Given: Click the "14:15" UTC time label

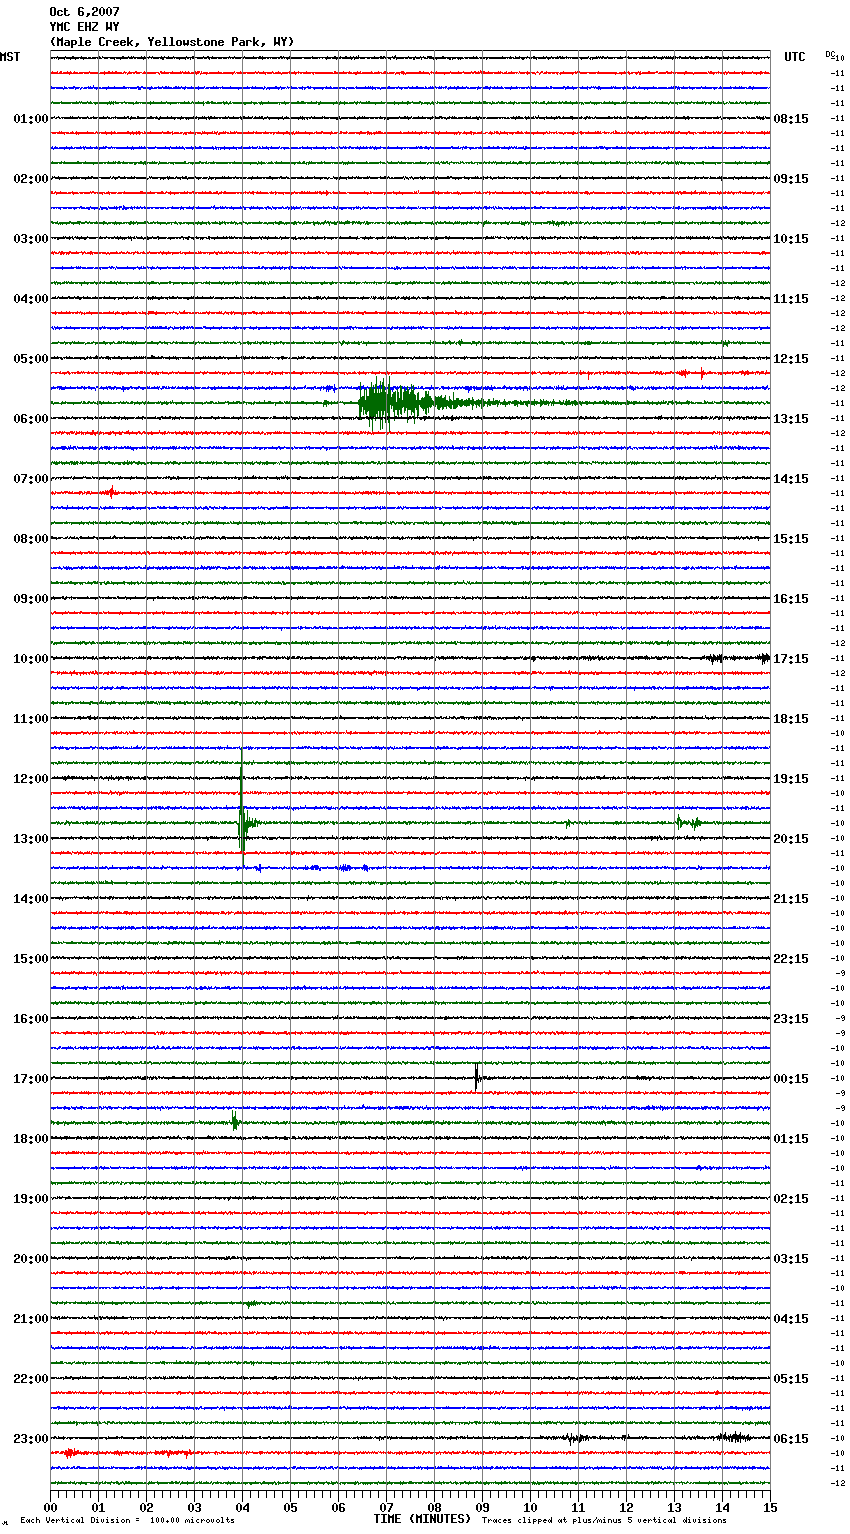Looking at the screenshot, I should pos(791,479).
